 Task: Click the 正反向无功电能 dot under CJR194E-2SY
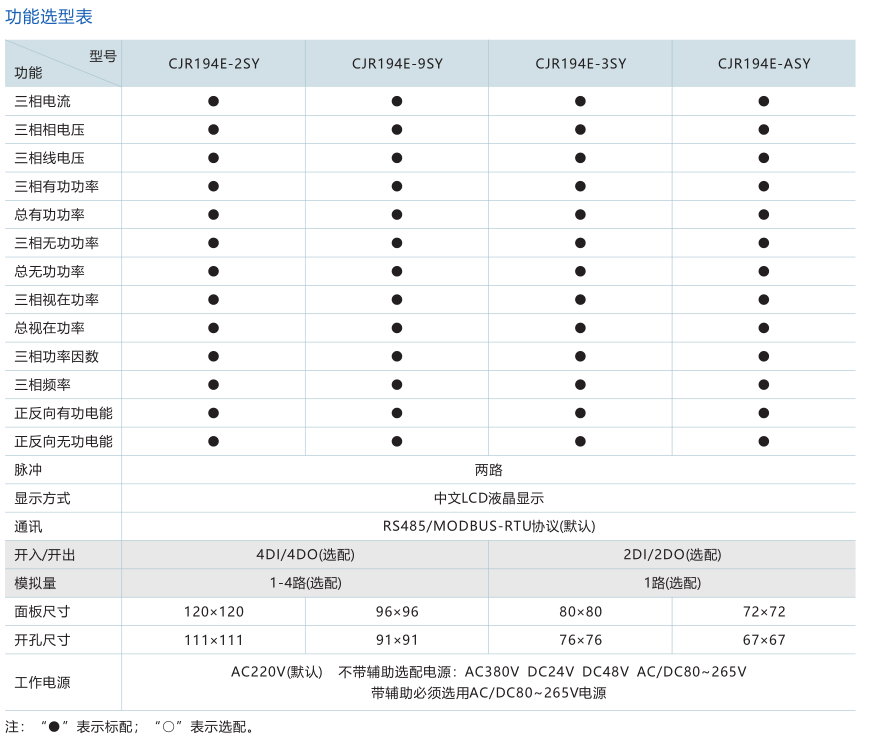point(213,441)
